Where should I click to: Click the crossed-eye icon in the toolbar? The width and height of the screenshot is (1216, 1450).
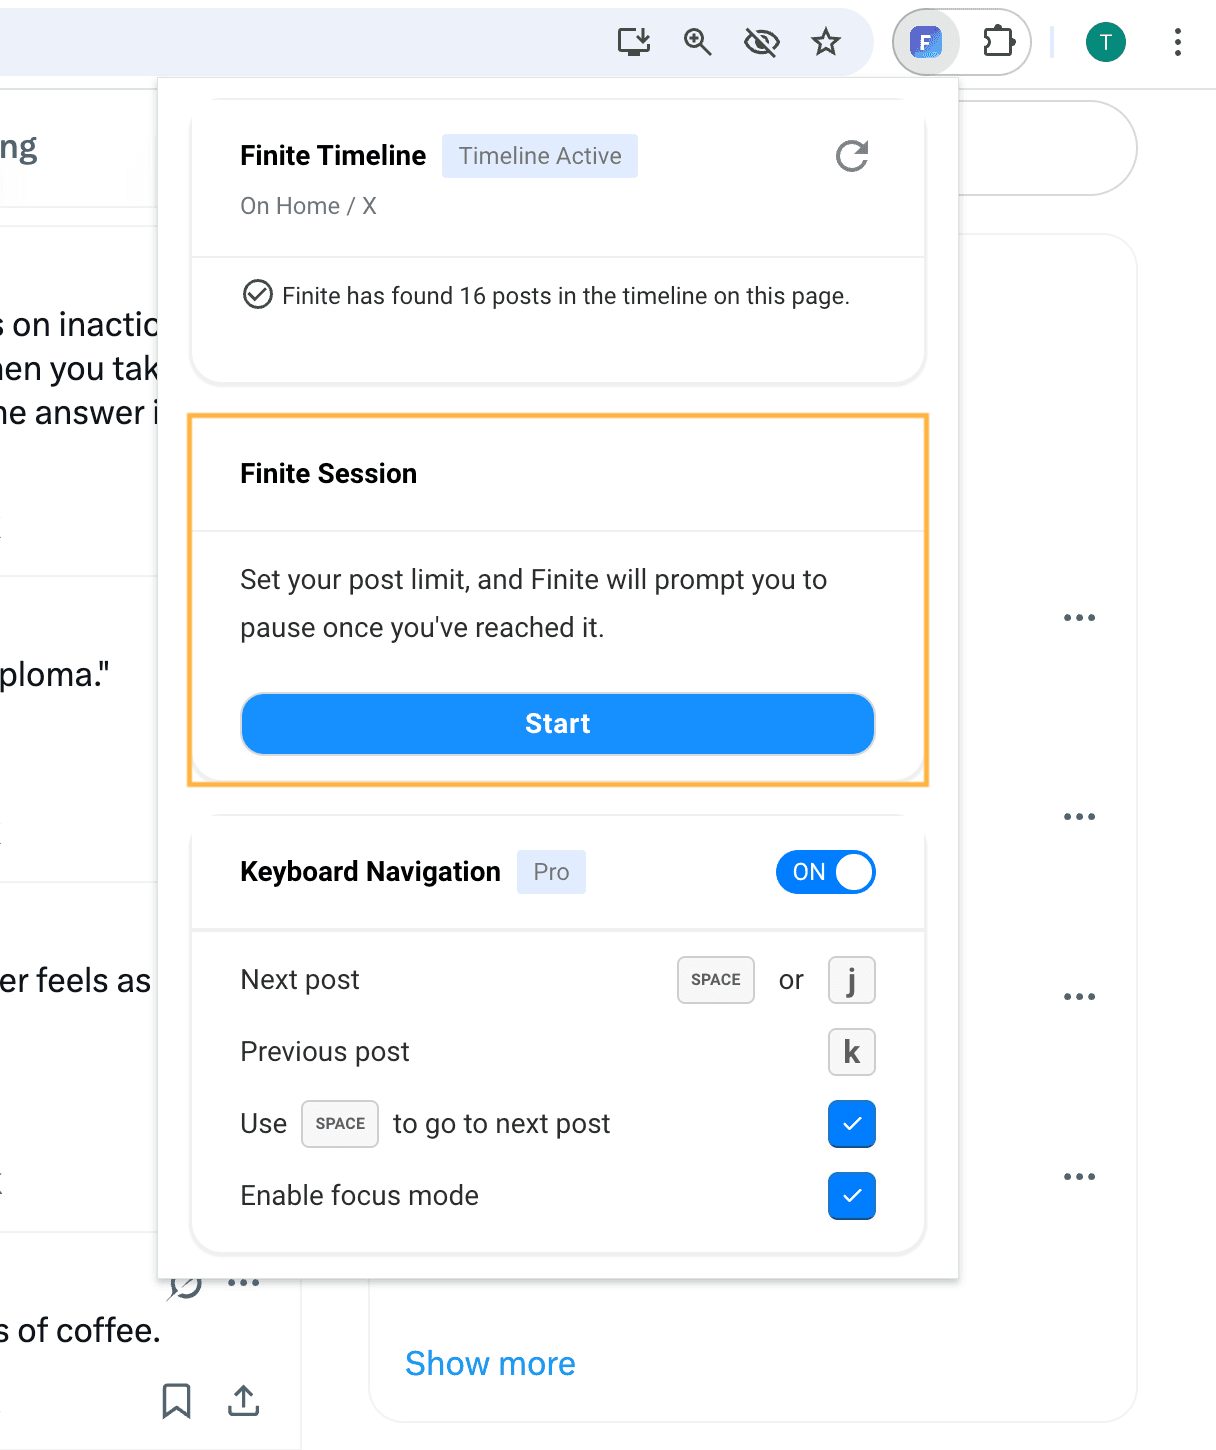[762, 42]
